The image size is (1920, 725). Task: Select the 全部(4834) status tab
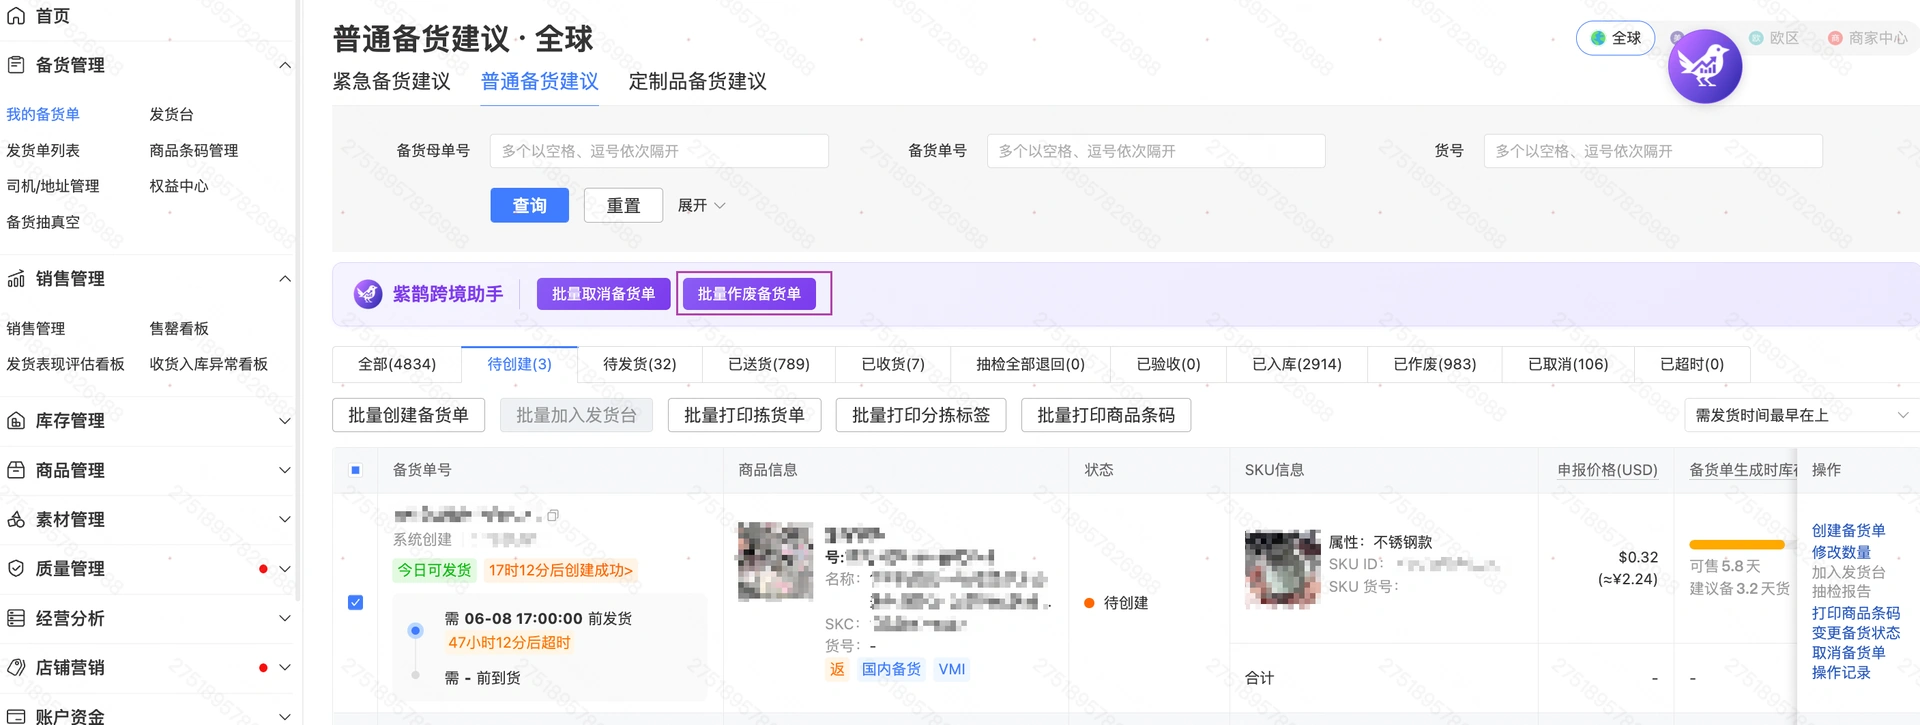397,364
